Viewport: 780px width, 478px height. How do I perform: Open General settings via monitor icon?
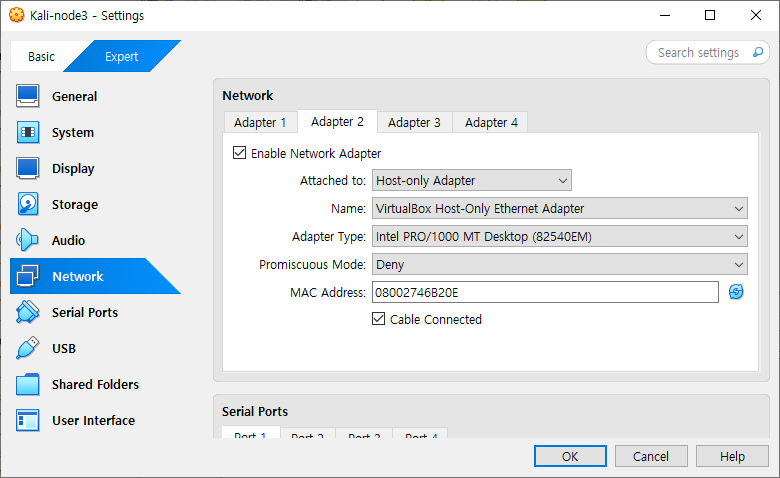click(x=27, y=96)
